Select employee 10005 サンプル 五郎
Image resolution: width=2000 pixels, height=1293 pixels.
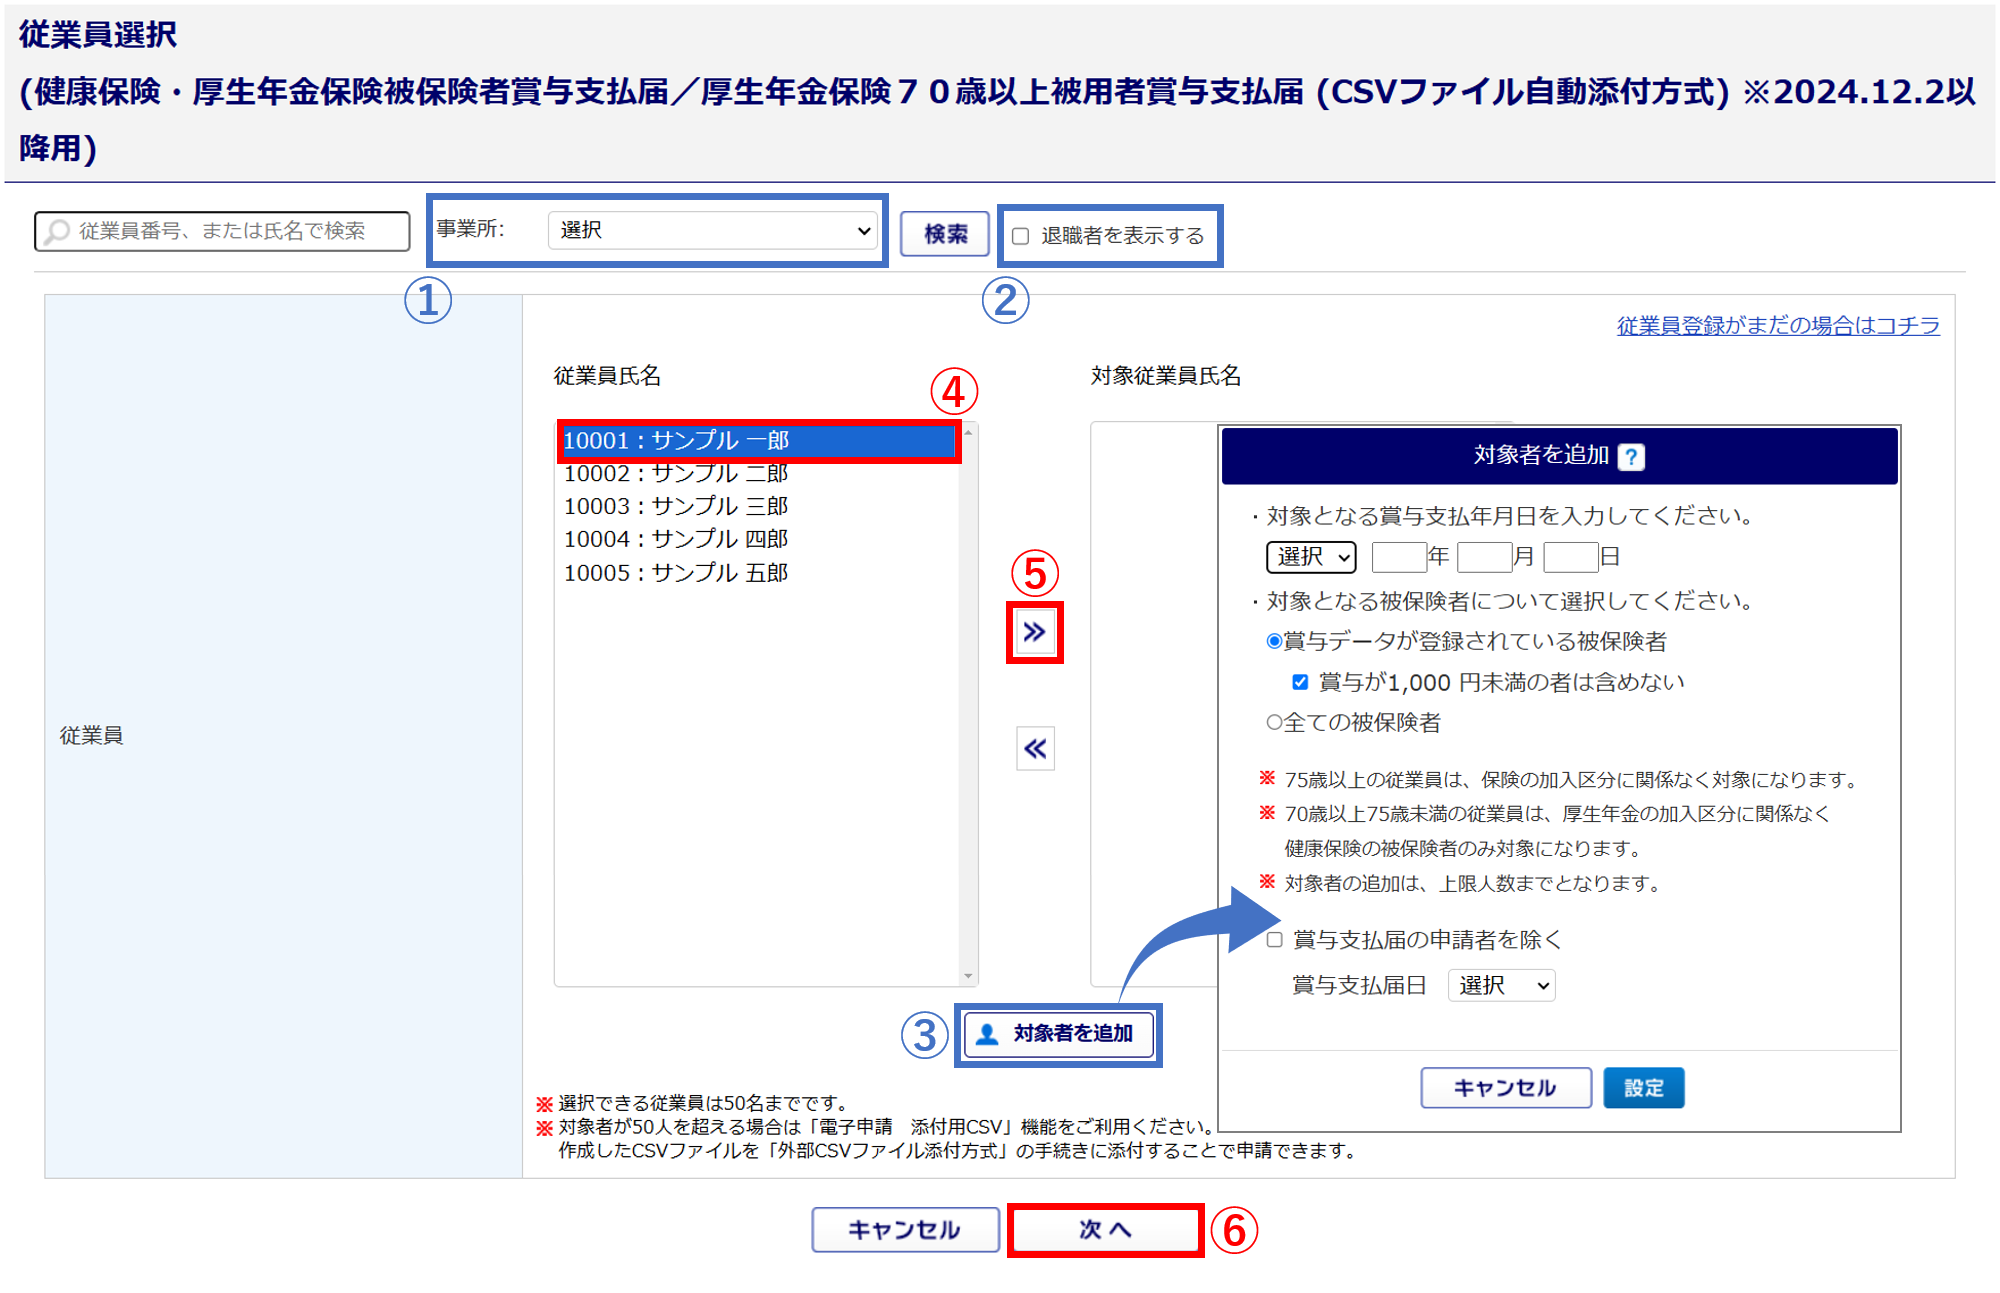[676, 573]
